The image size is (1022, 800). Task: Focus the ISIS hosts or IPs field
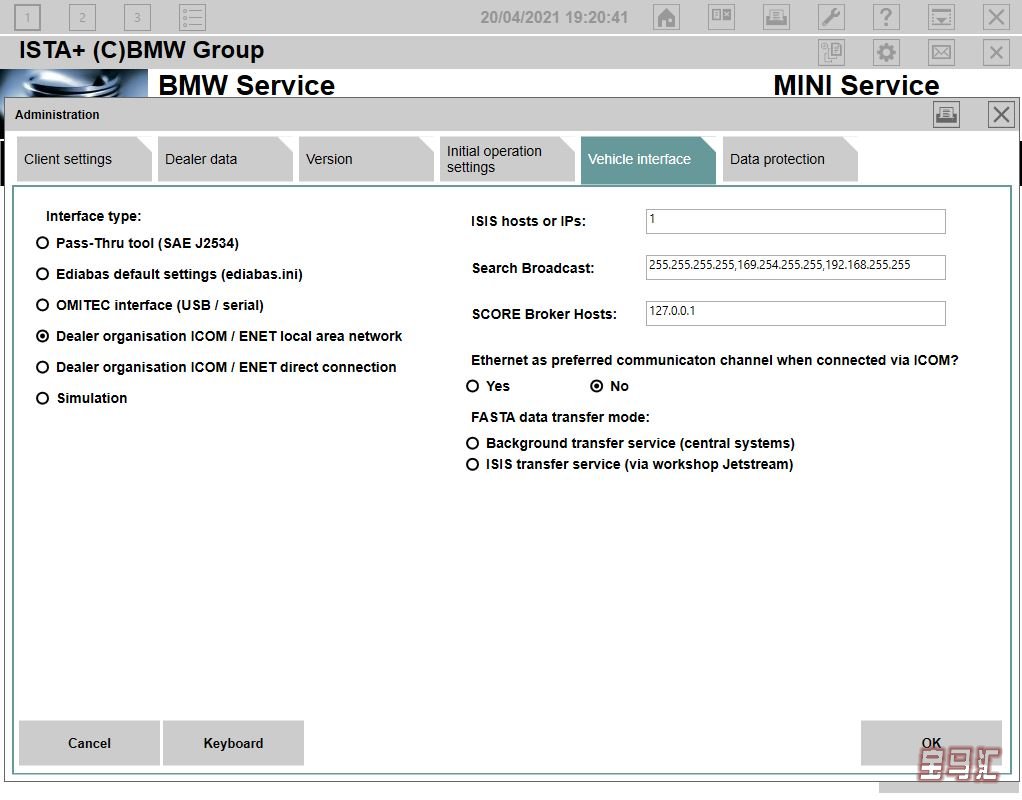[795, 221]
